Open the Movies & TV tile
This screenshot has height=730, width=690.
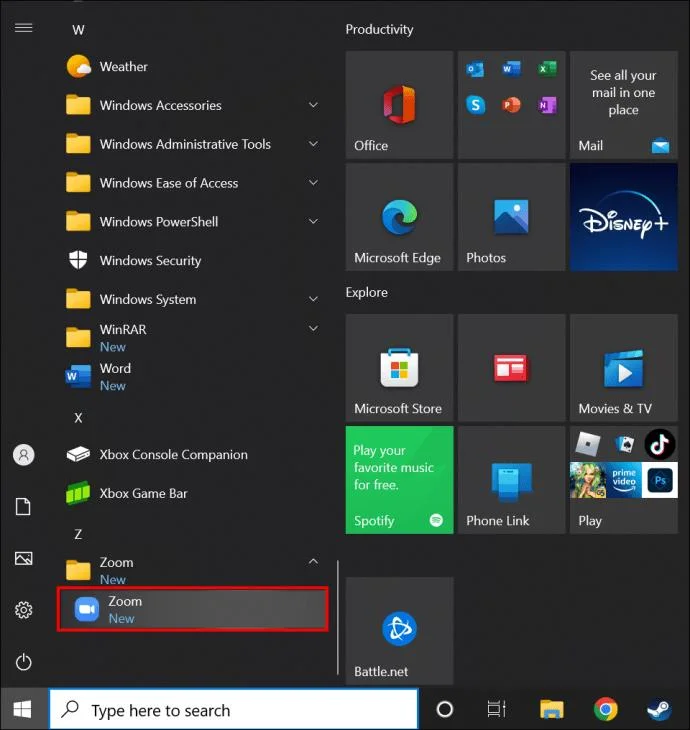pos(623,368)
